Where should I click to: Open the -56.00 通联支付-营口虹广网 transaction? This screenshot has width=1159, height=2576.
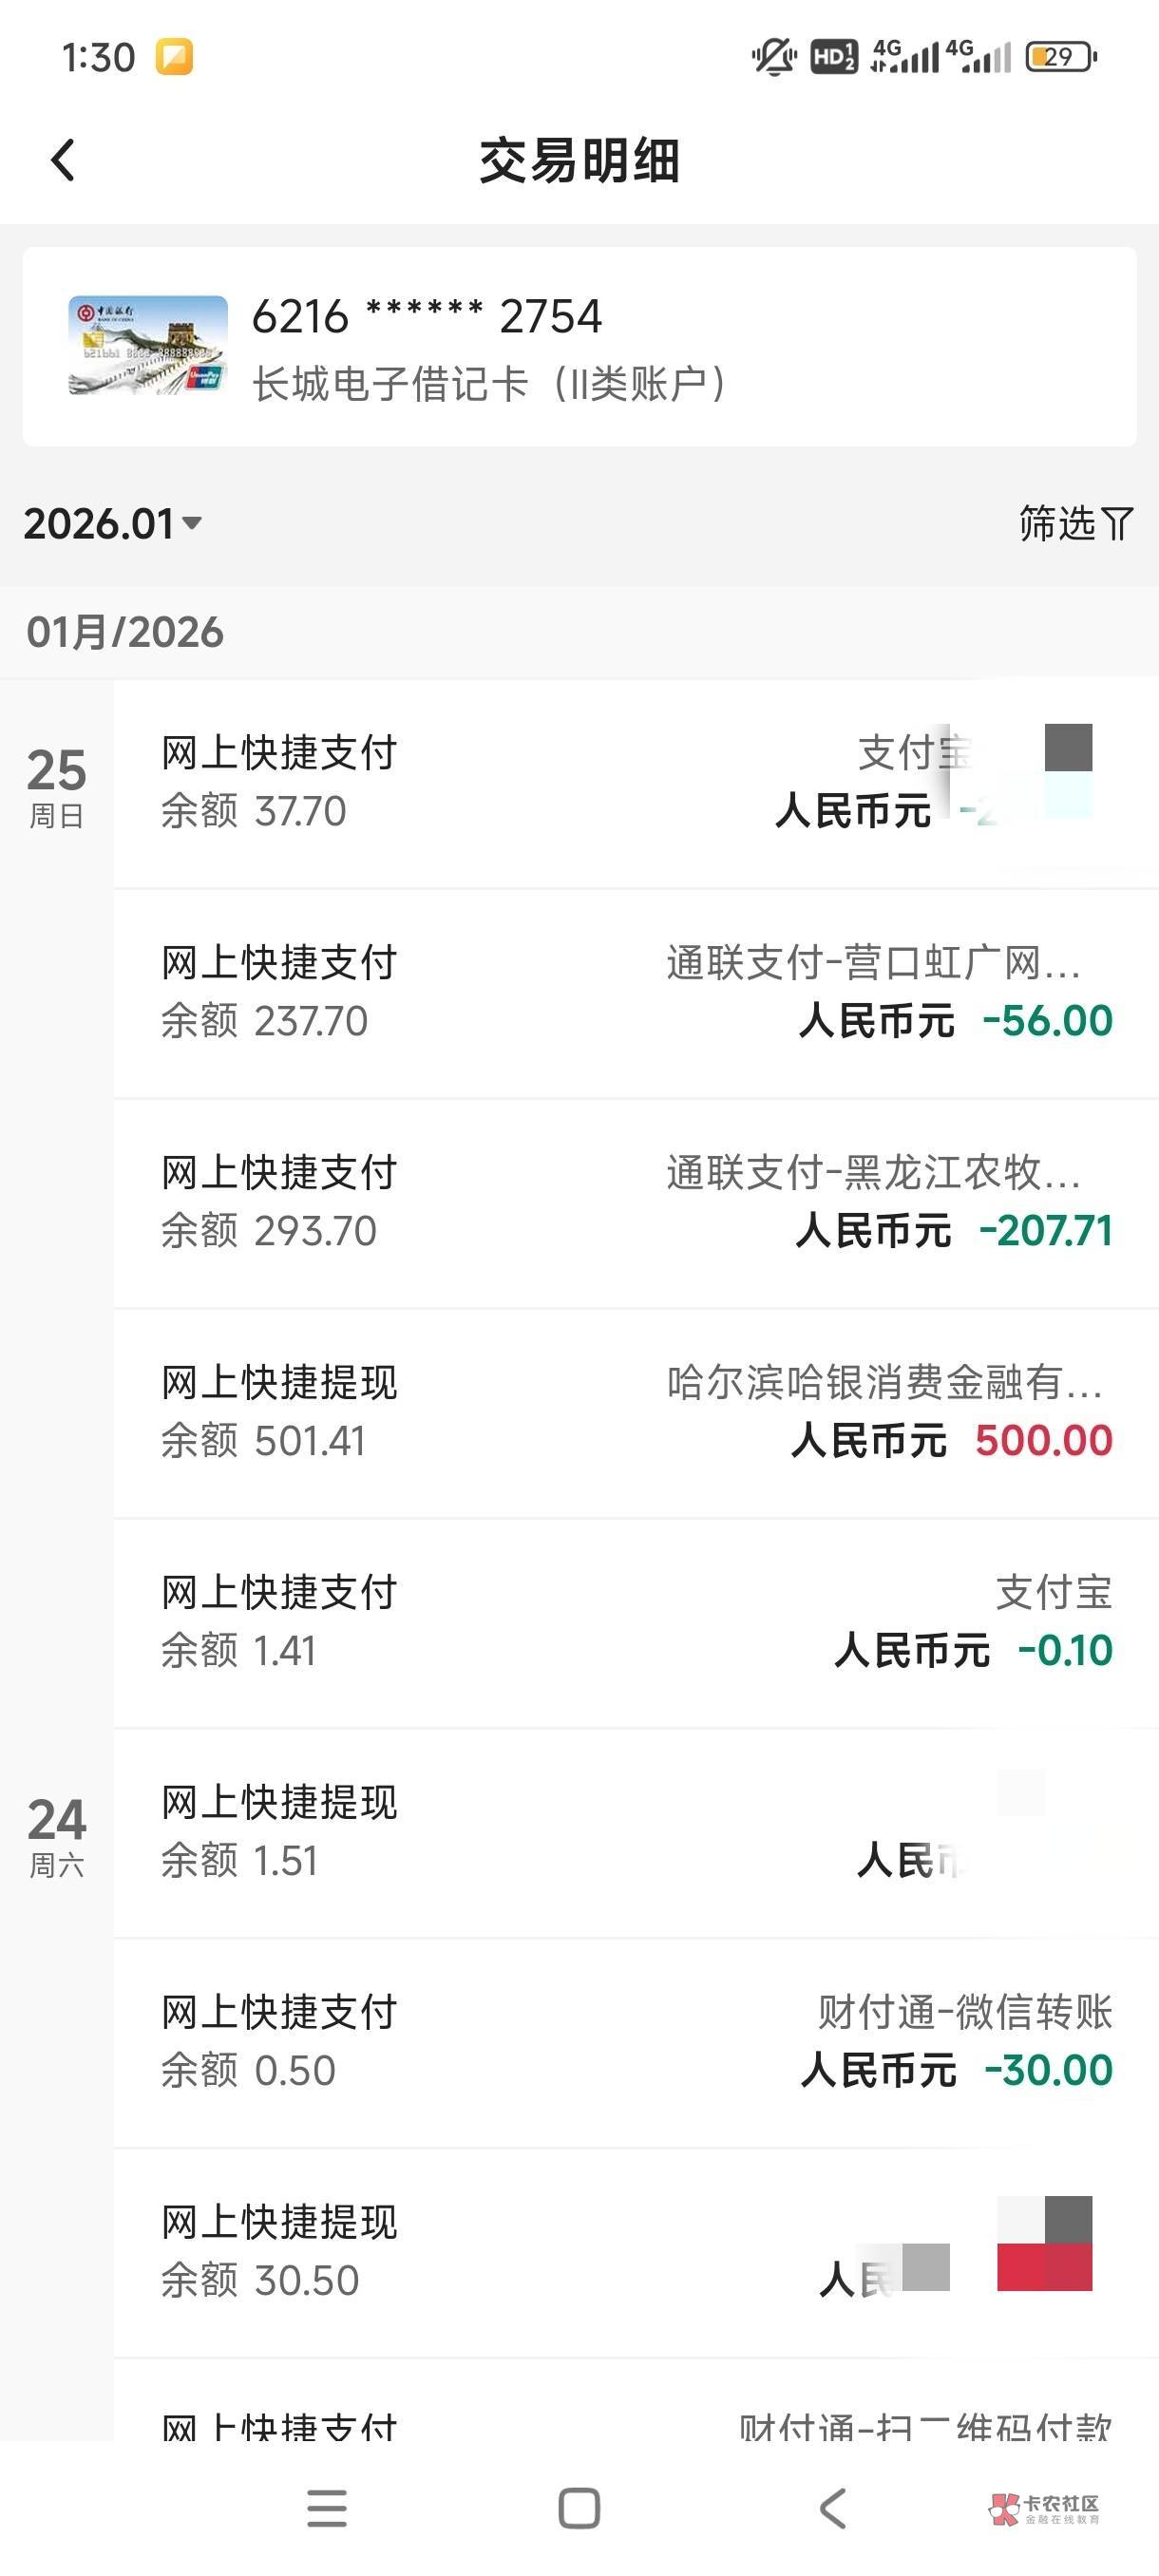(635, 992)
